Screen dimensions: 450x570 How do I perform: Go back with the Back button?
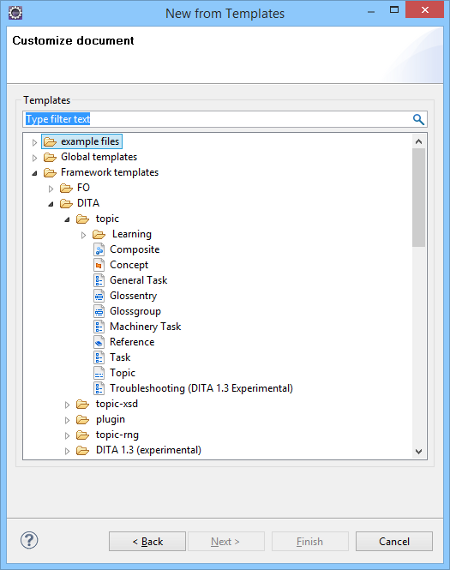(x=147, y=541)
